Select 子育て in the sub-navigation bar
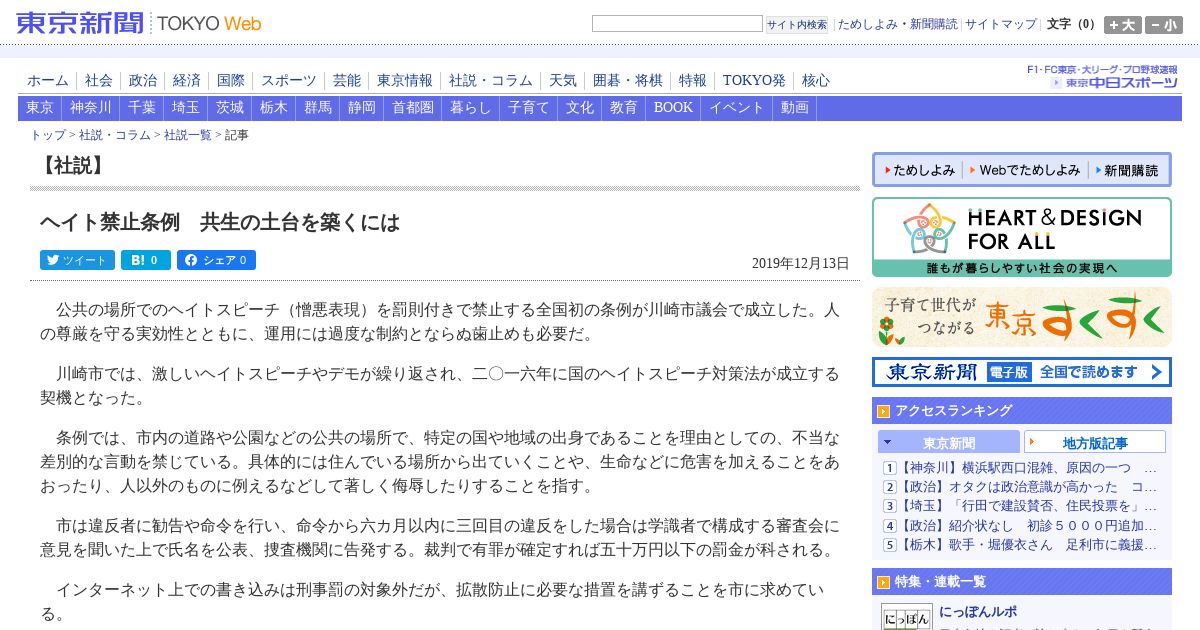1200x630 pixels. tap(529, 108)
